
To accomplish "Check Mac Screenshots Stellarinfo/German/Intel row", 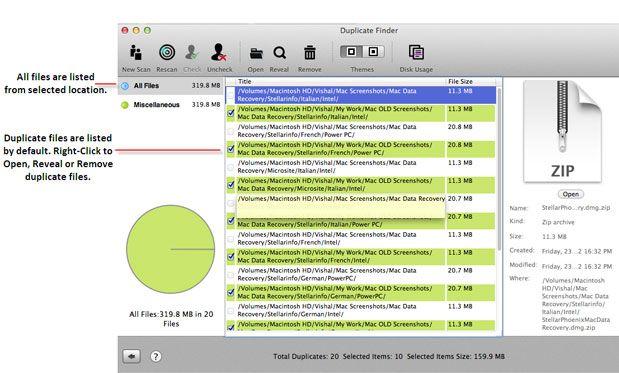I will tap(231, 311).
